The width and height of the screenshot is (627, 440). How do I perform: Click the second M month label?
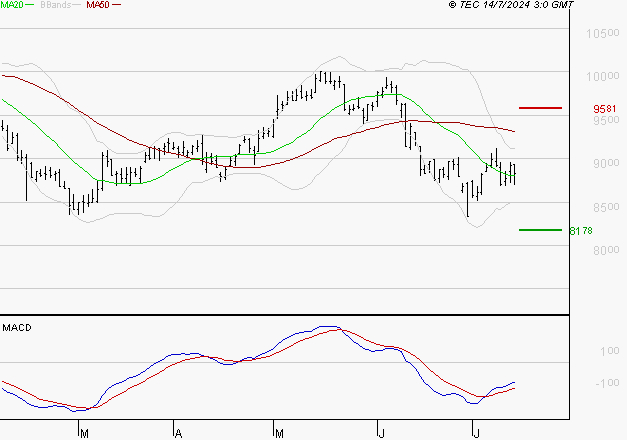pos(279,434)
